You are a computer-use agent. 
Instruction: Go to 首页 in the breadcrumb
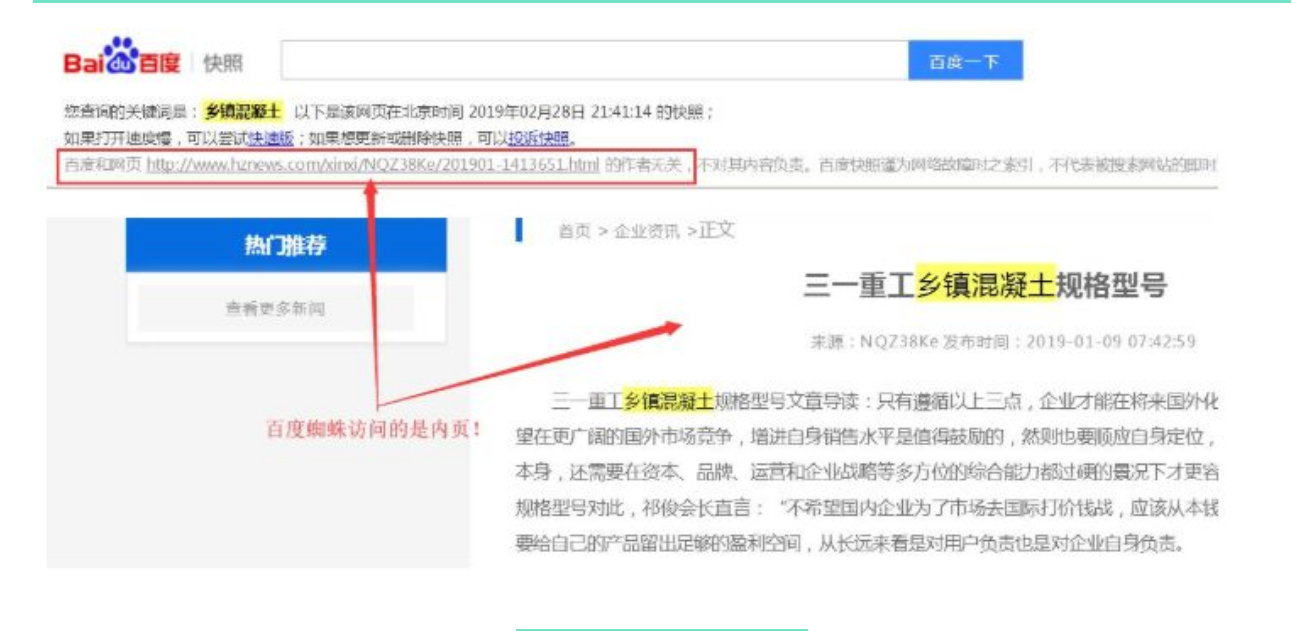pyautogui.click(x=574, y=231)
